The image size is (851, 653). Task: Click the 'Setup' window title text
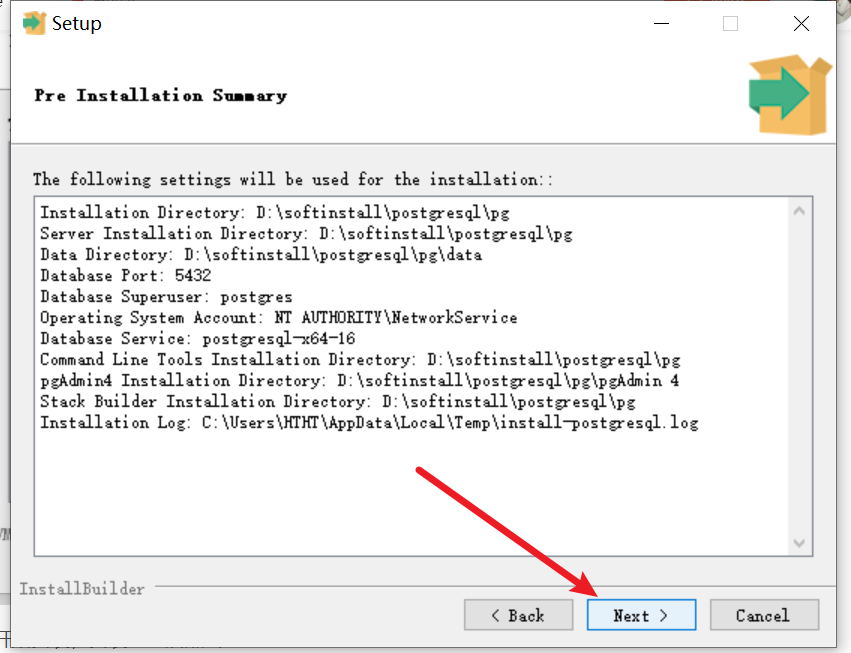(77, 23)
